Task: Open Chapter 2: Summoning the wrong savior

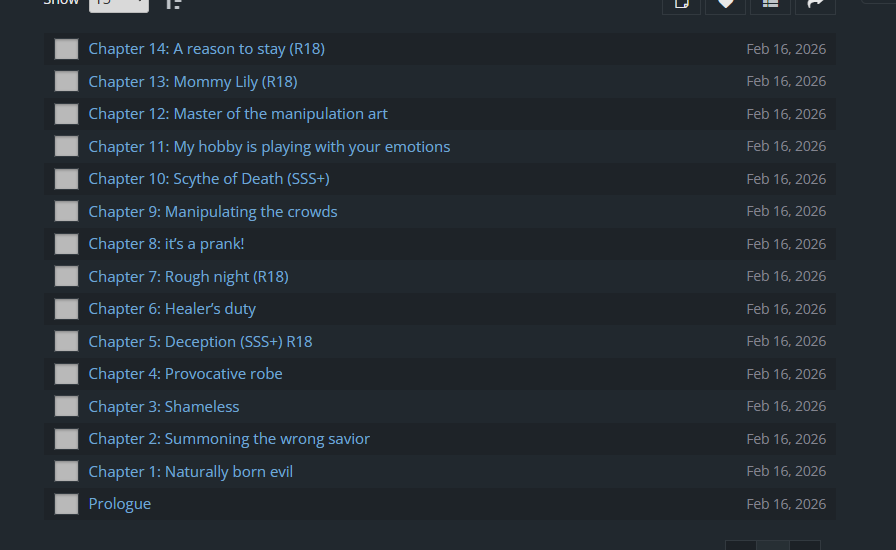Action: coord(229,439)
